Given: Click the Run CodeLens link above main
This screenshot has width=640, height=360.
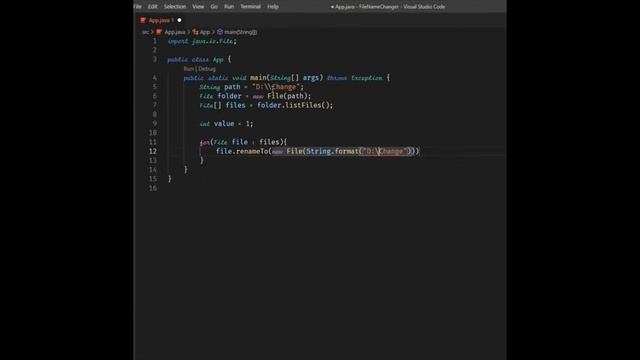Looking at the screenshot, I should point(189,69).
